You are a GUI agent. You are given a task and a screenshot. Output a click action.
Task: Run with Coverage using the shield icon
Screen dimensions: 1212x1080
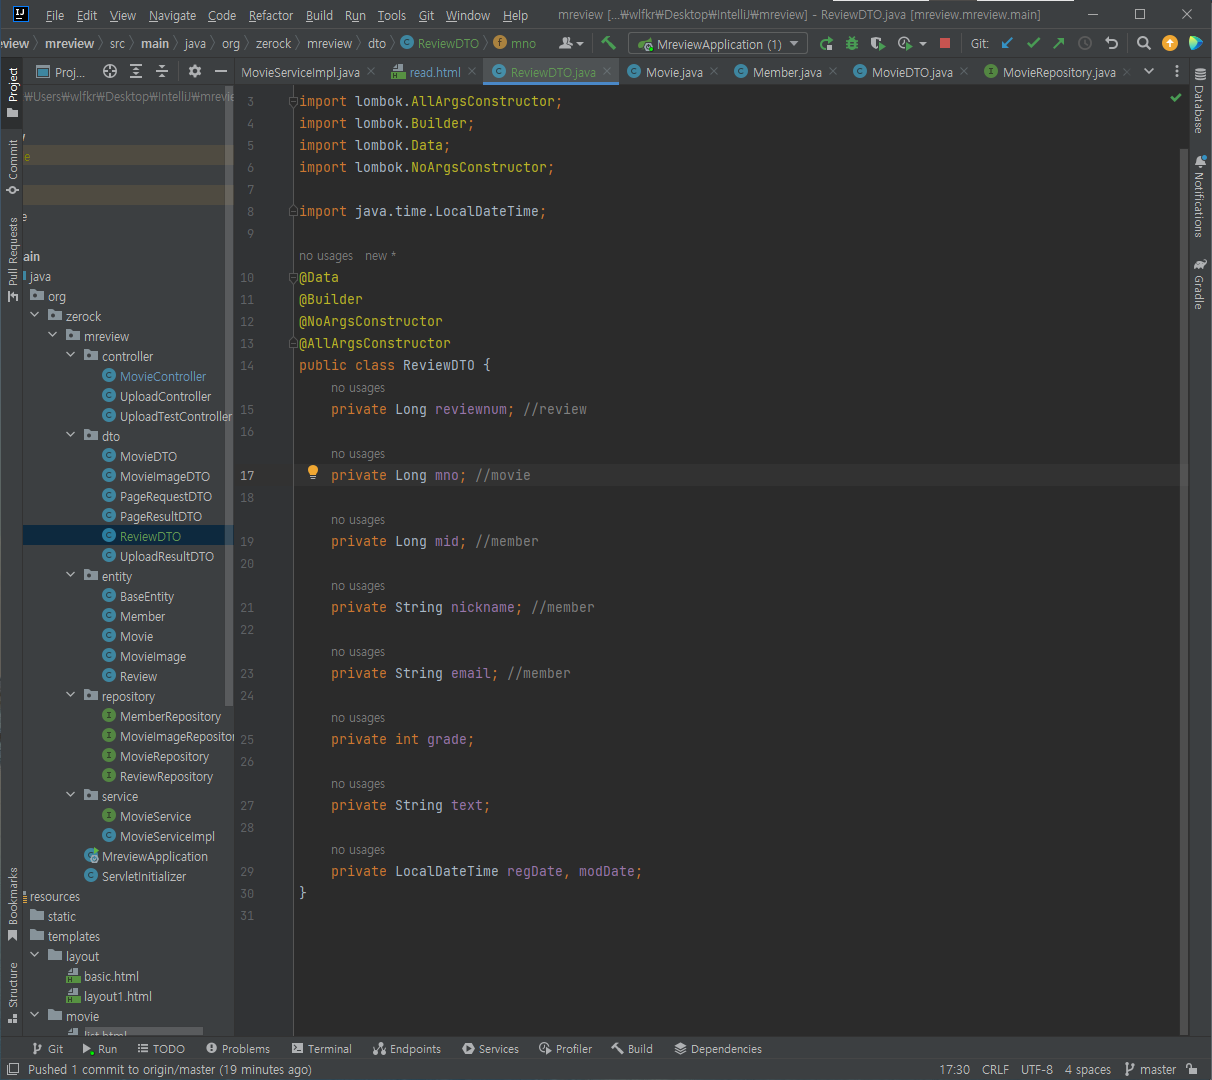878,43
